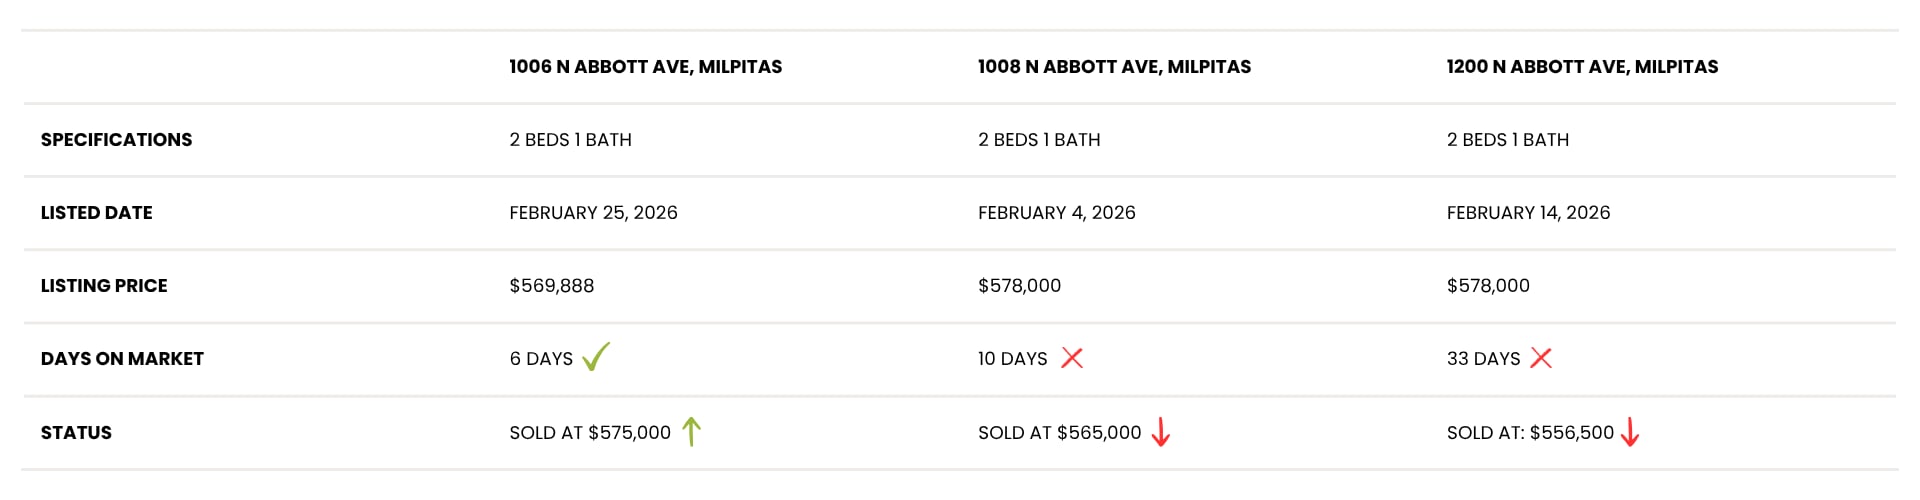
Task: Click the SOLD AT $575,000 status text
Action: click(x=590, y=433)
